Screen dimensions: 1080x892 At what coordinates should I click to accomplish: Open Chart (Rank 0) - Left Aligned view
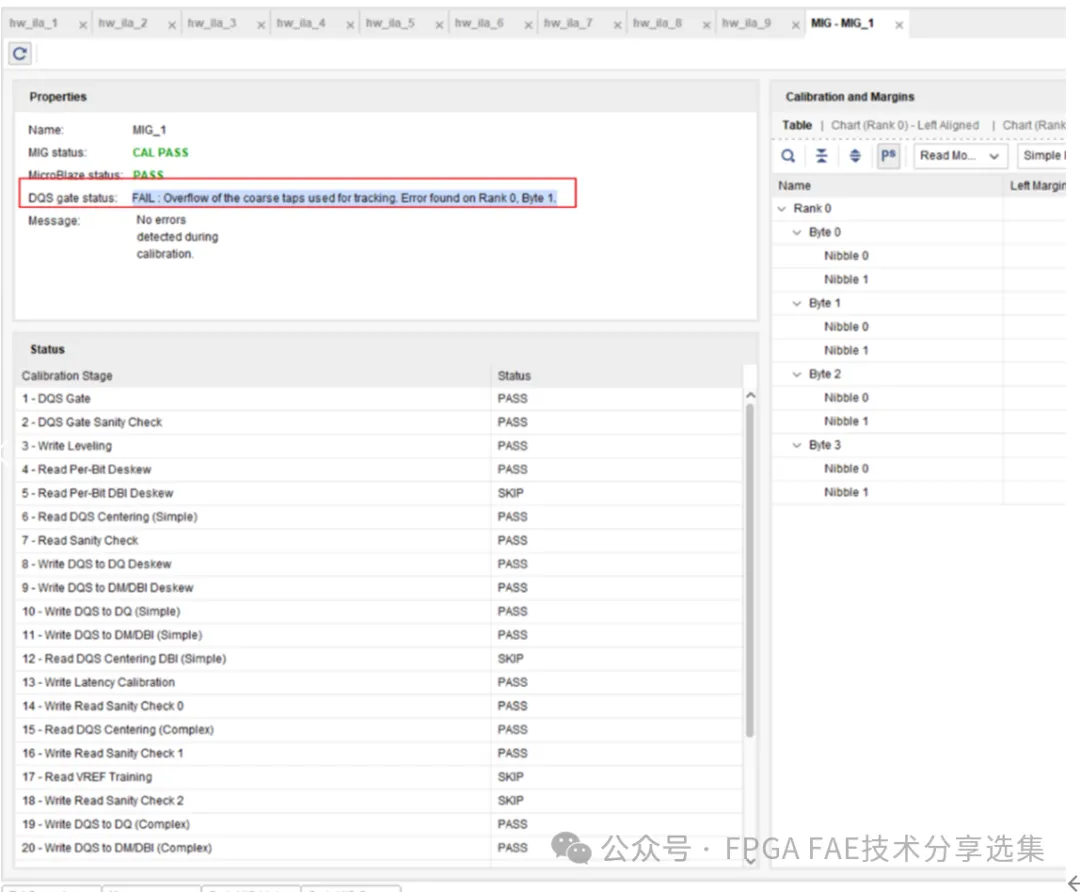pyautogui.click(x=904, y=125)
